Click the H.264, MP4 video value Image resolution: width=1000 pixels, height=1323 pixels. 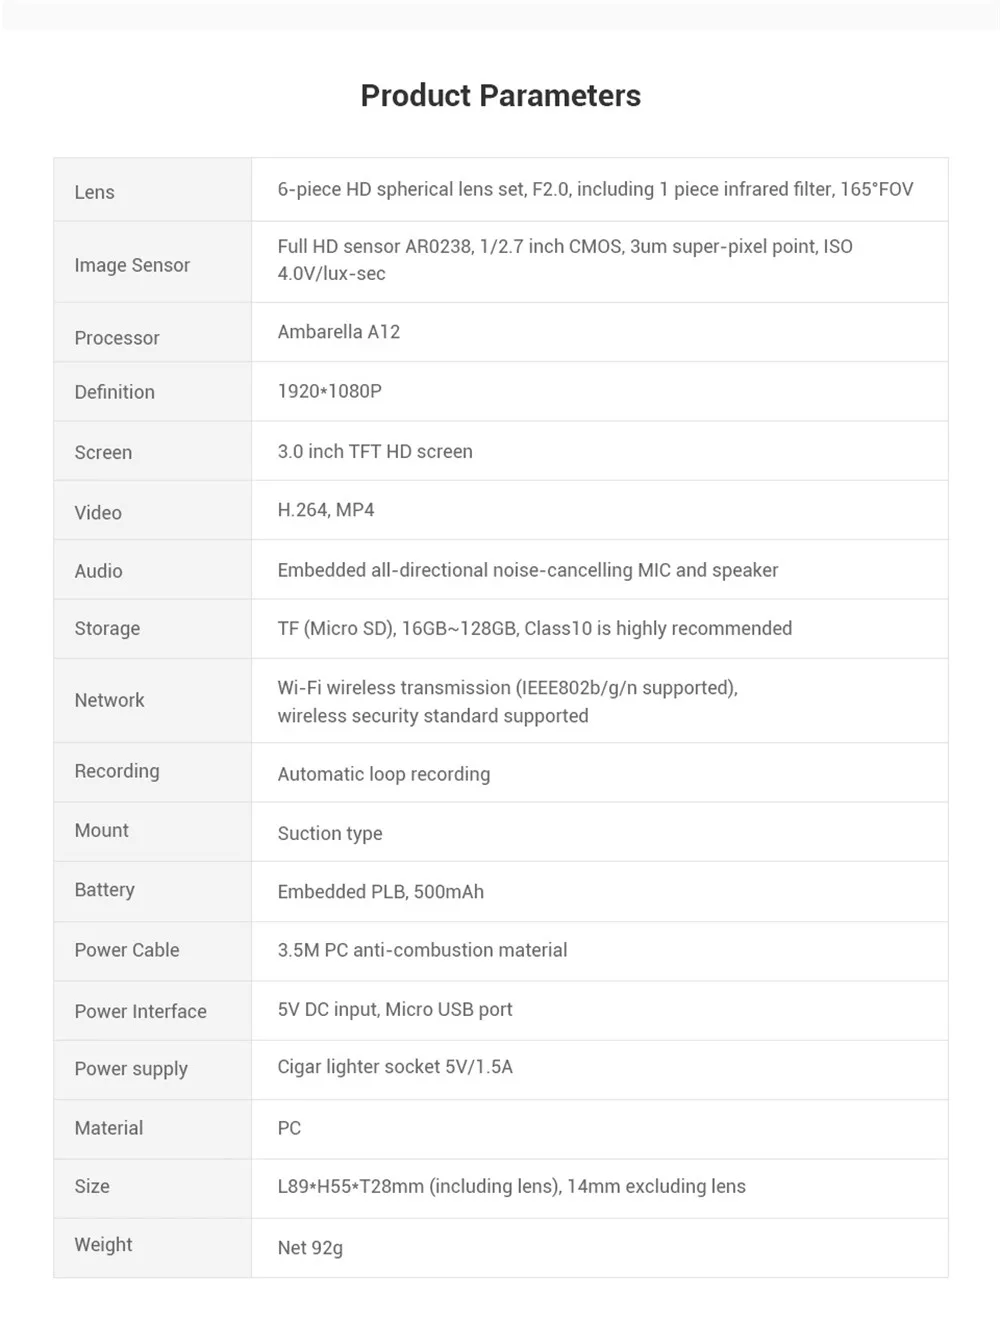point(325,510)
